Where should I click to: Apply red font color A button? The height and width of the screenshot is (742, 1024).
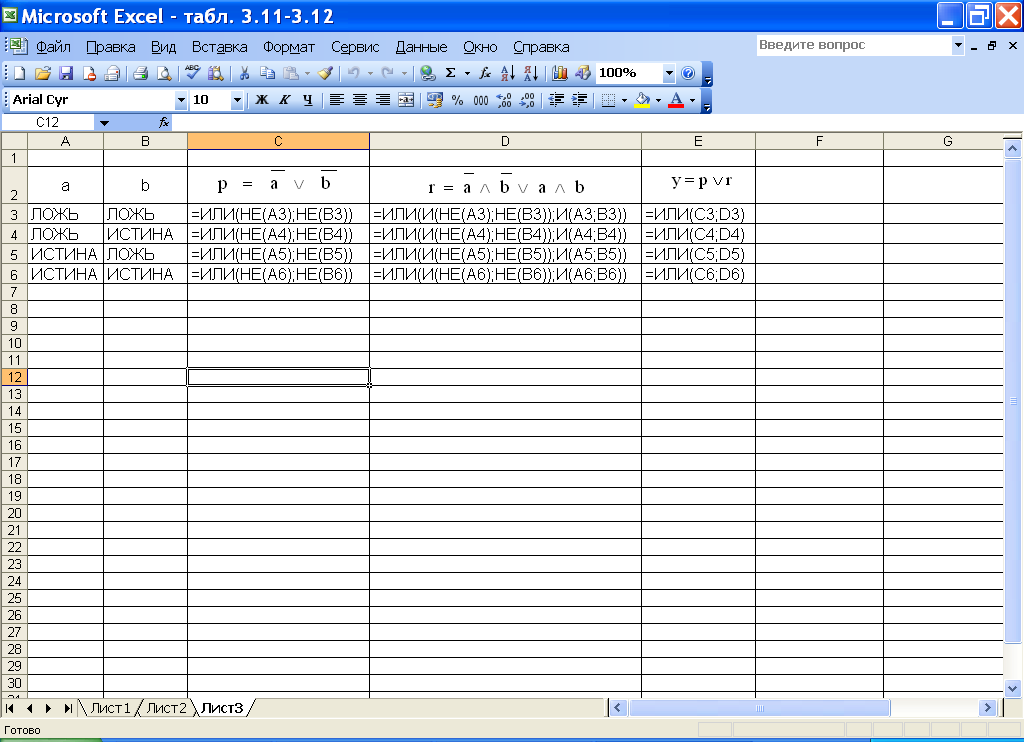[x=677, y=100]
